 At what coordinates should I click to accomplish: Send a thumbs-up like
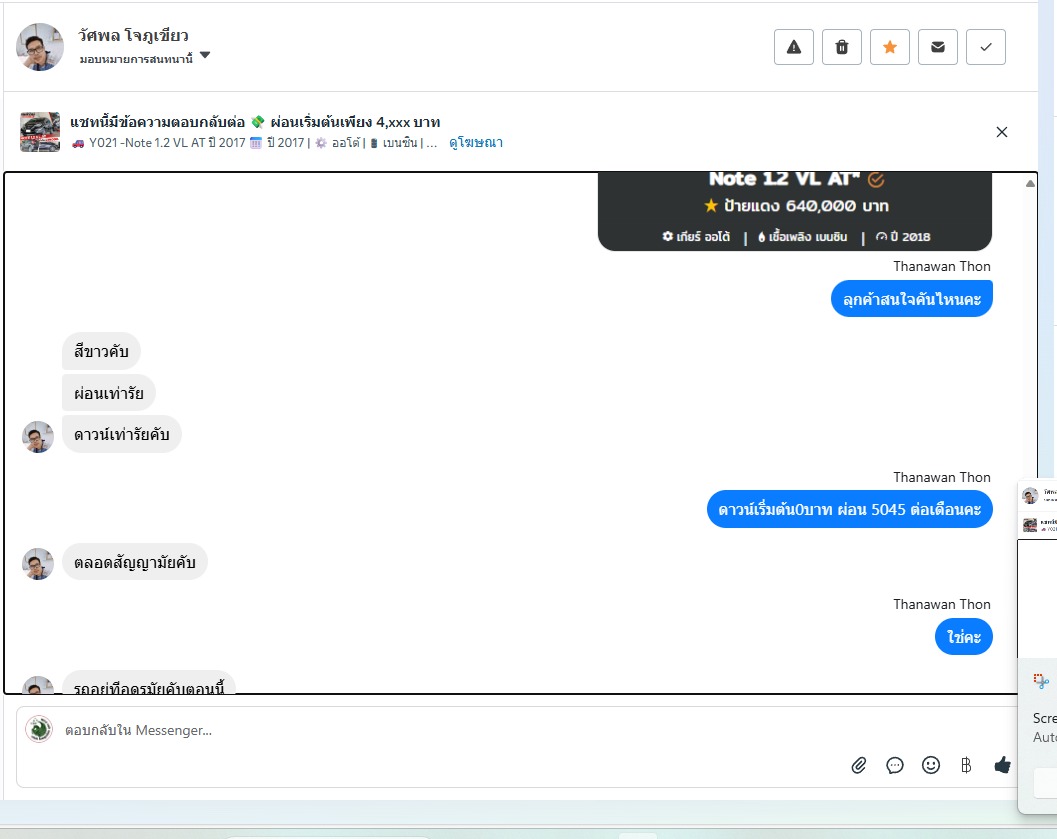click(x=1002, y=765)
